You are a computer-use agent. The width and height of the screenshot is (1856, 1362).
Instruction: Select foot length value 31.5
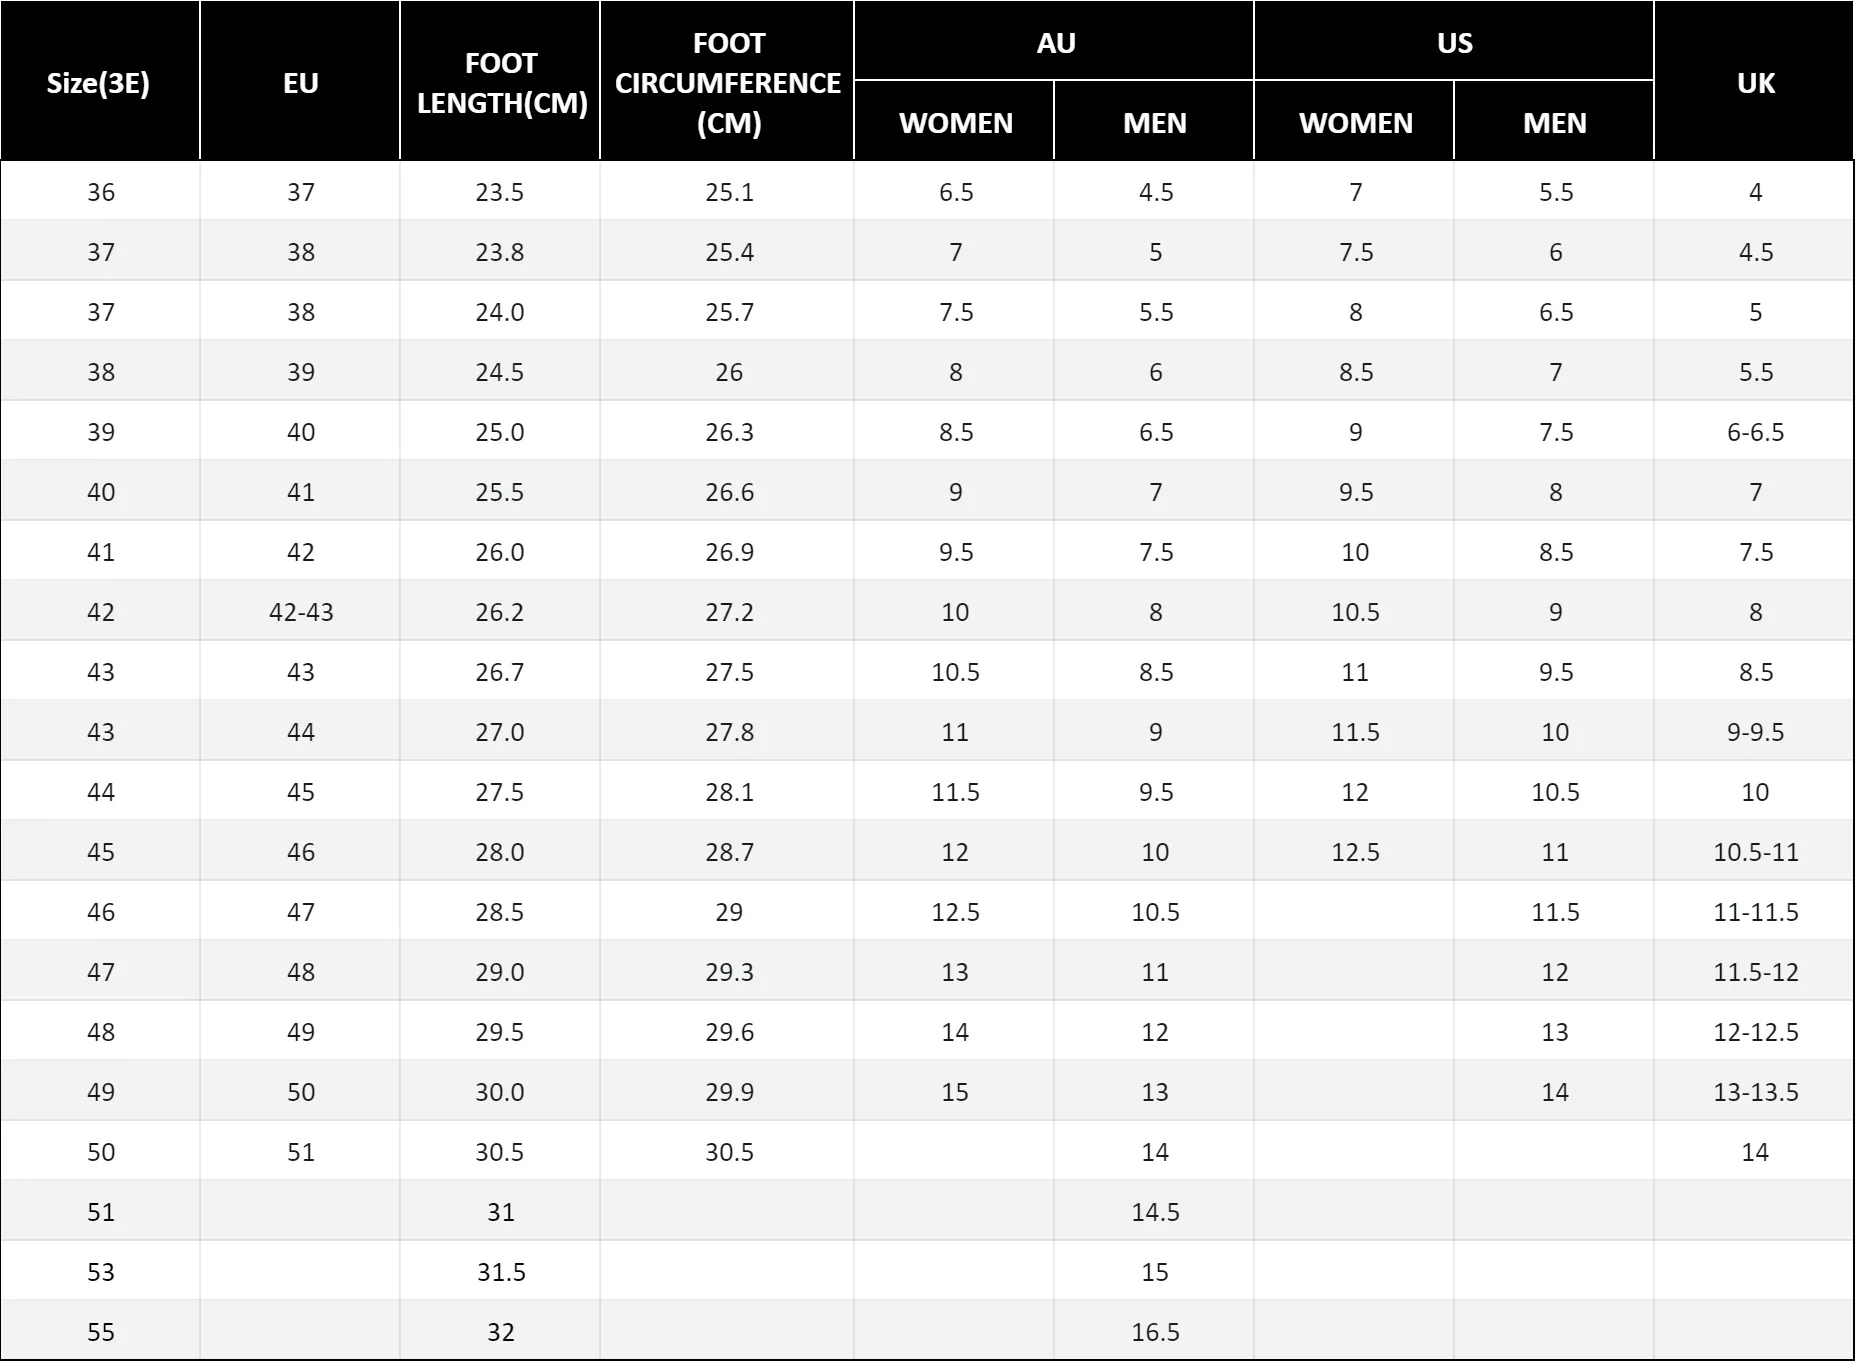pos(500,1272)
